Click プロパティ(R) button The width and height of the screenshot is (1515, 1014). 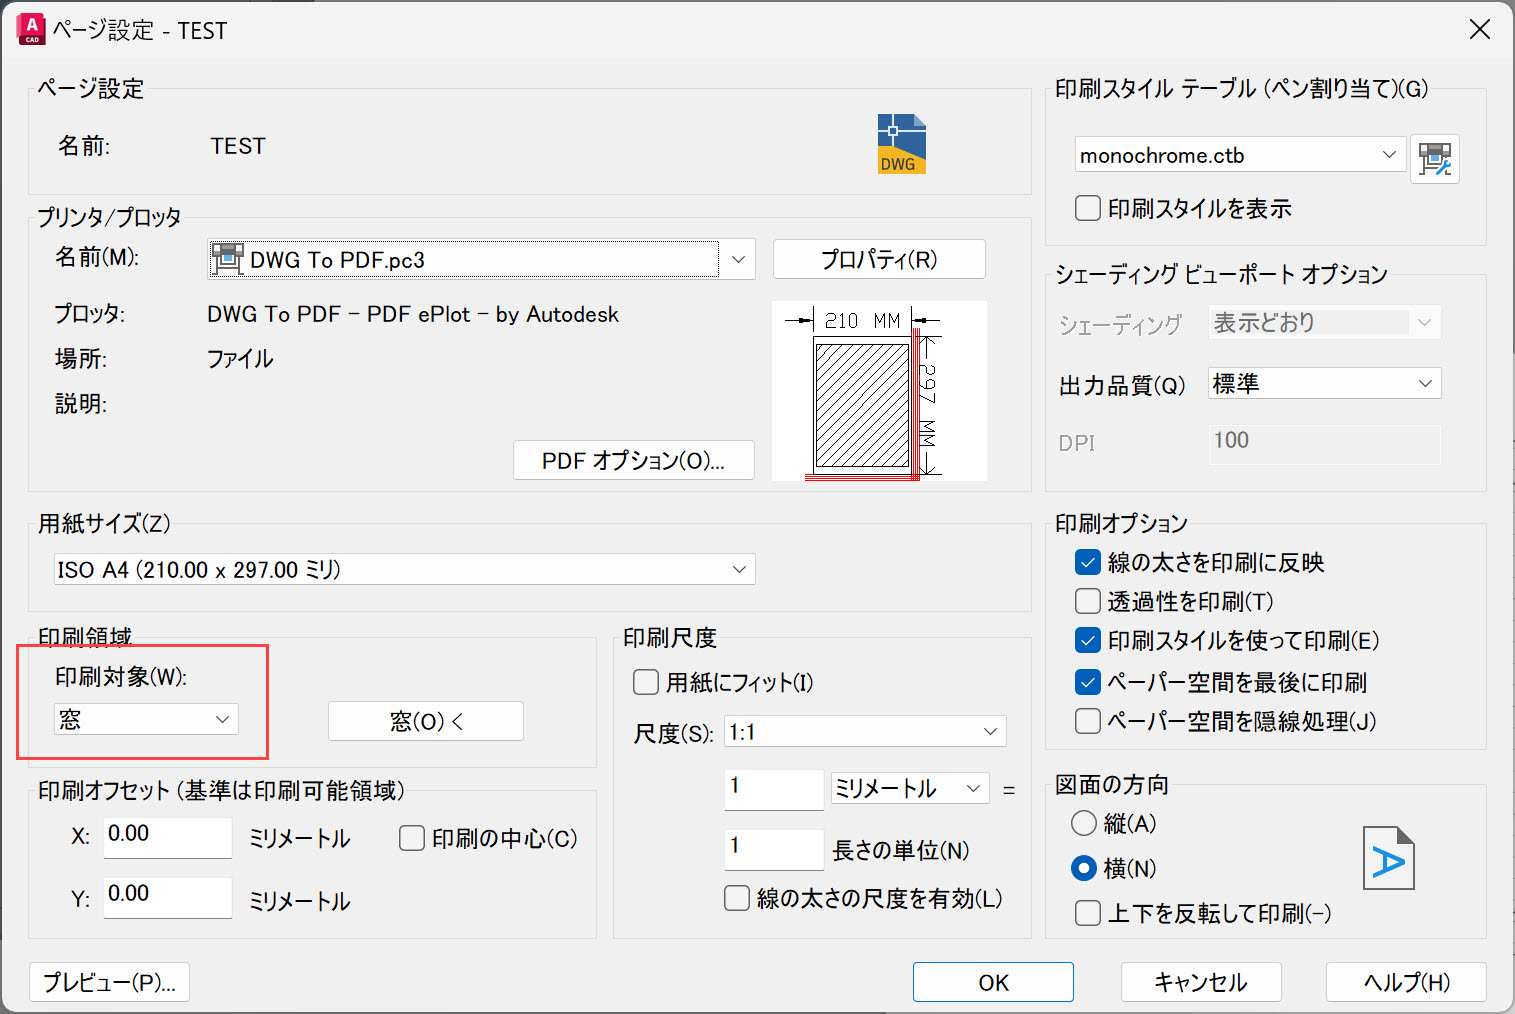pyautogui.click(x=879, y=259)
